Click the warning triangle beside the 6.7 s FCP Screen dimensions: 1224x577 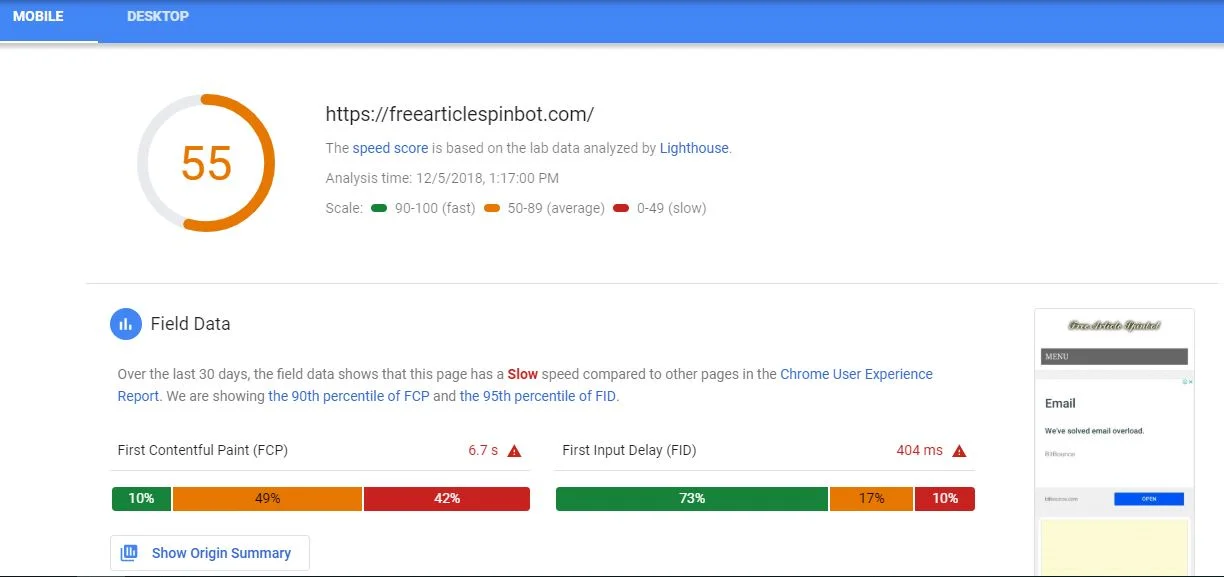tap(513, 450)
